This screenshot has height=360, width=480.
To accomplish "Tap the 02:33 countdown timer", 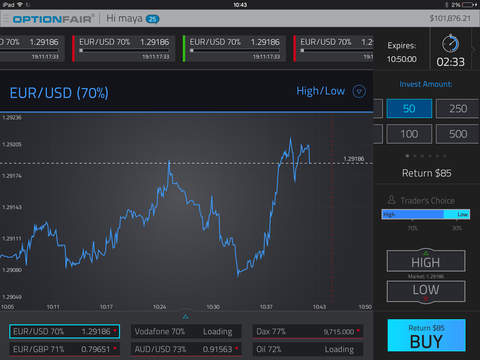I will coord(450,62).
